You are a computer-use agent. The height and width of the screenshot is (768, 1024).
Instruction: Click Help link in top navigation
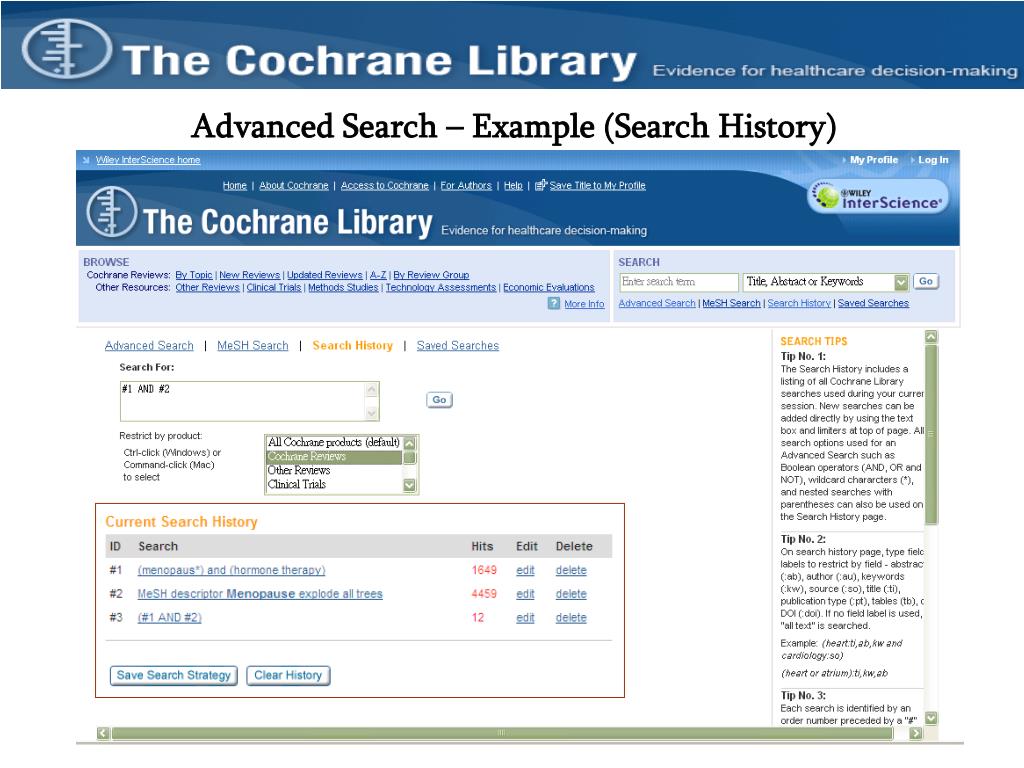tap(513, 185)
